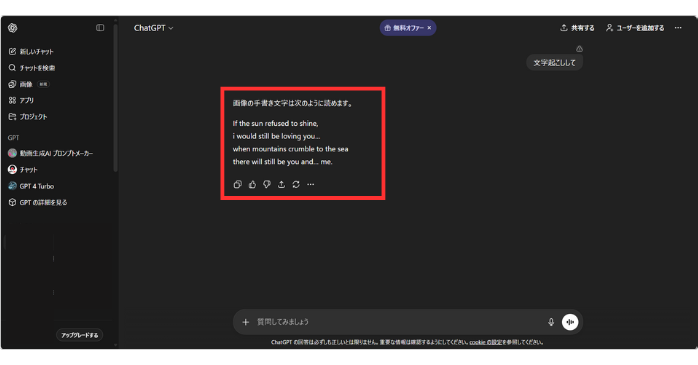Click the sidebar vertical scrollbar
The width and height of the screenshot is (698, 365).
pos(116,98)
